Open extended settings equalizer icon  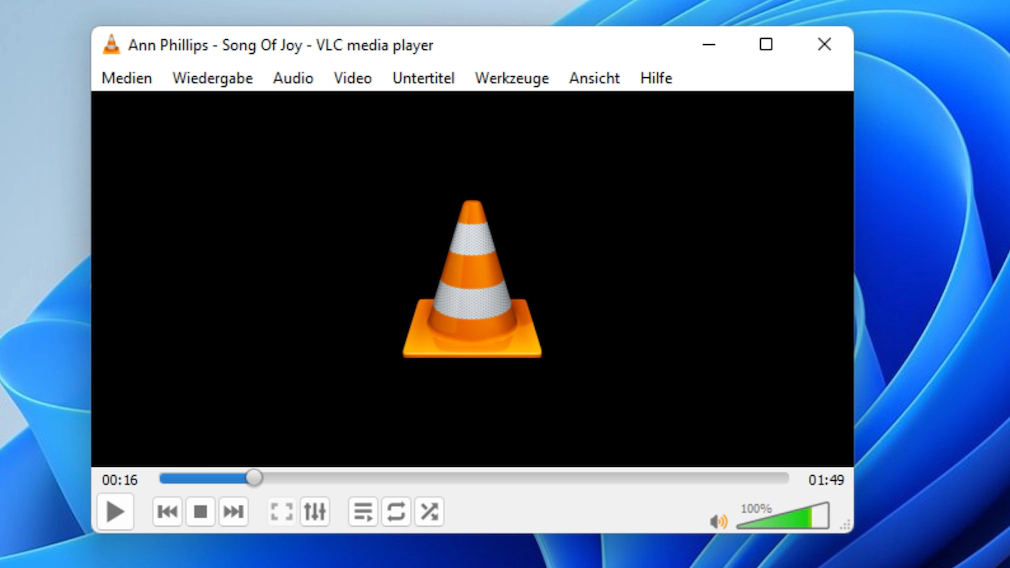(x=315, y=512)
